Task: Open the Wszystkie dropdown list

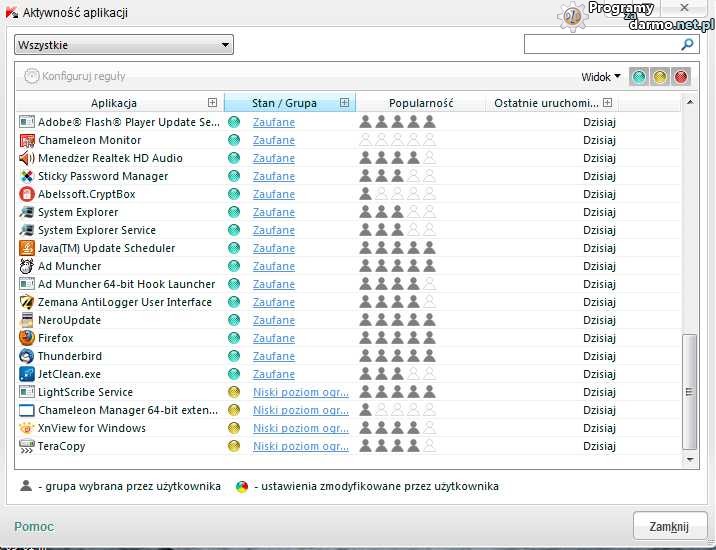Action: click(123, 45)
